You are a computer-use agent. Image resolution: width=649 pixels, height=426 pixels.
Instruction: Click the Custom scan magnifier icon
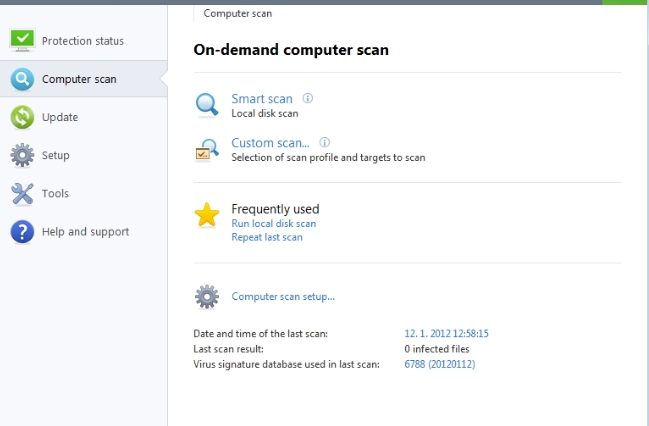pos(207,150)
